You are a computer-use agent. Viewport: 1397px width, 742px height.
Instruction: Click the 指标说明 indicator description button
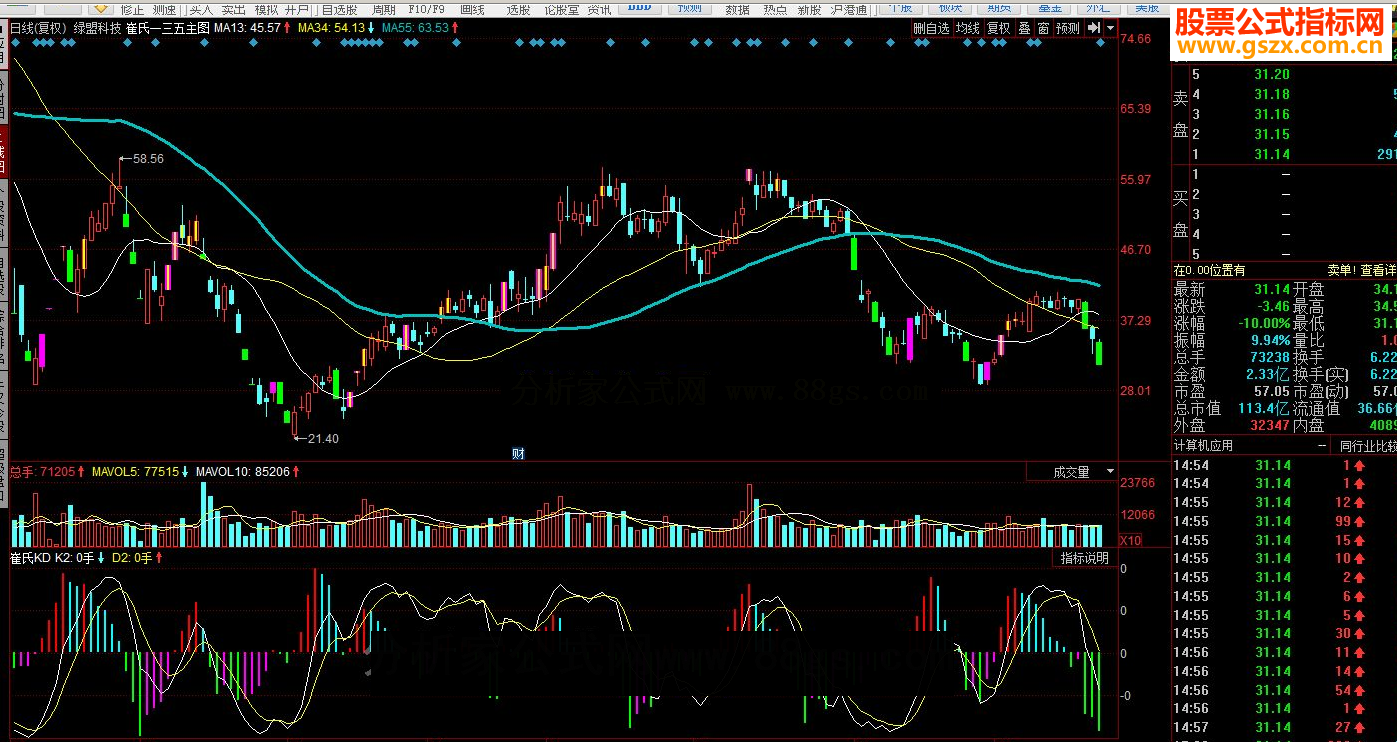[x=1084, y=558]
